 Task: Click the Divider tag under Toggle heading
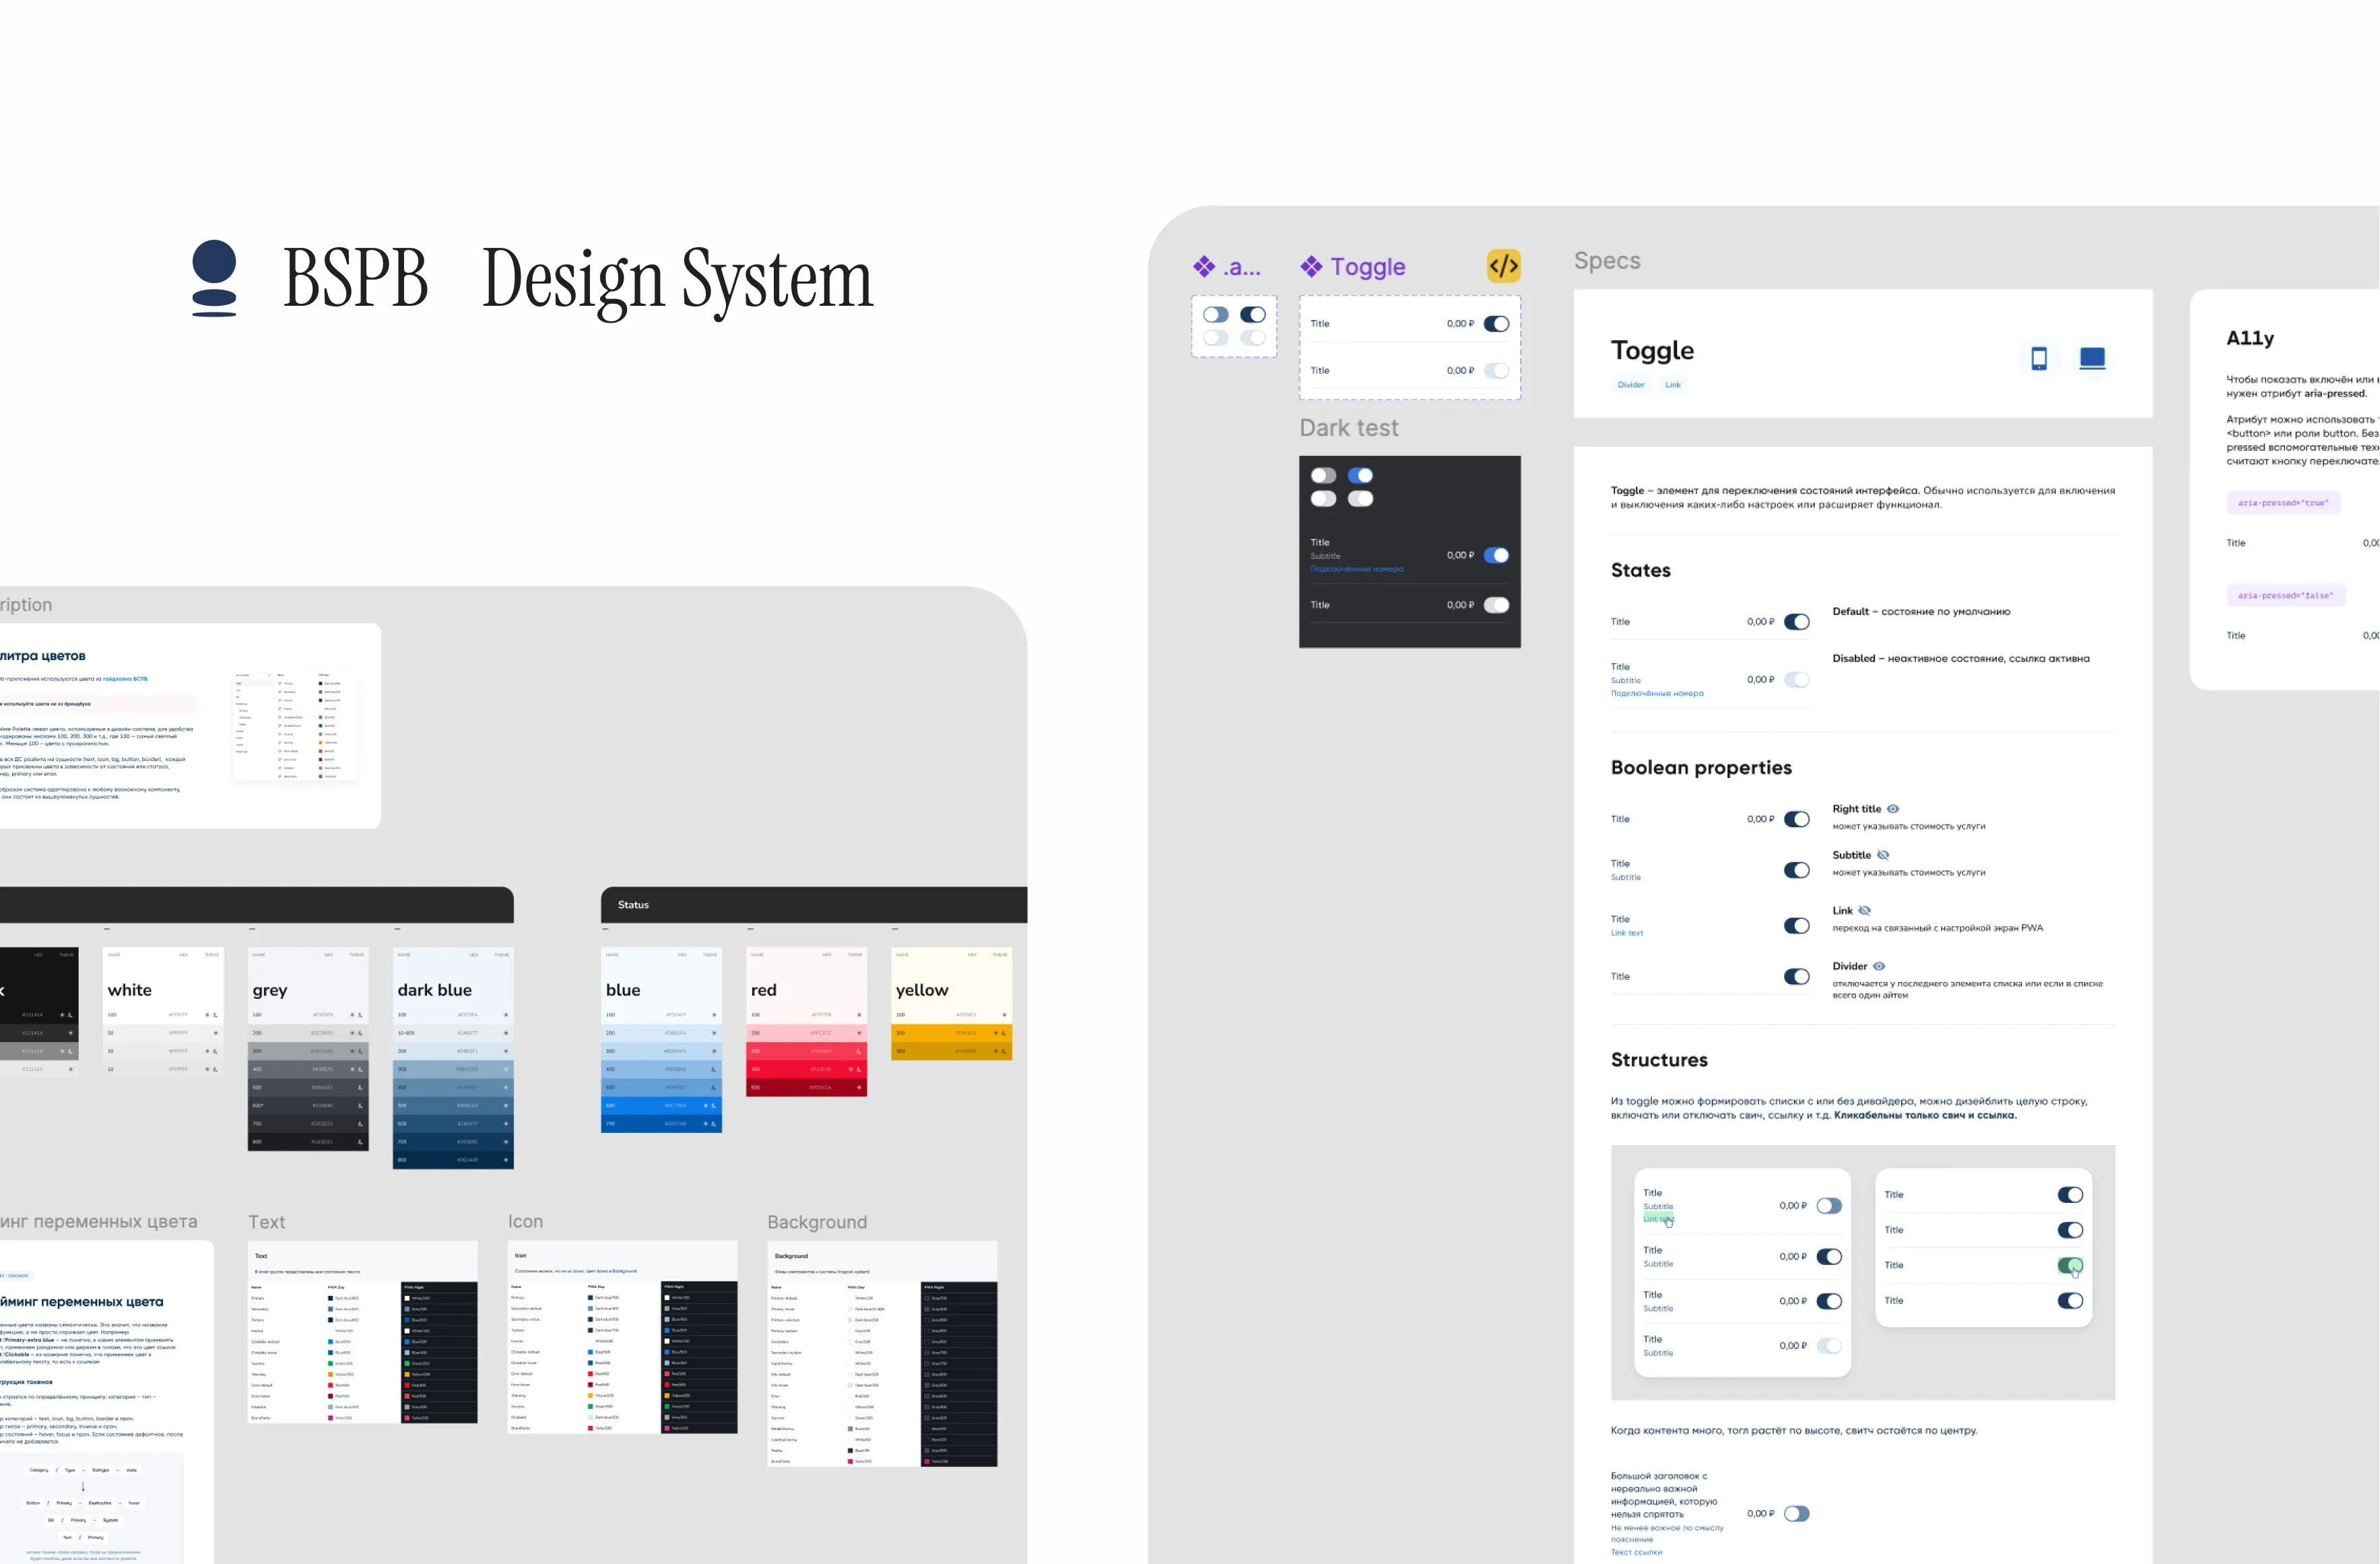pyautogui.click(x=1631, y=385)
